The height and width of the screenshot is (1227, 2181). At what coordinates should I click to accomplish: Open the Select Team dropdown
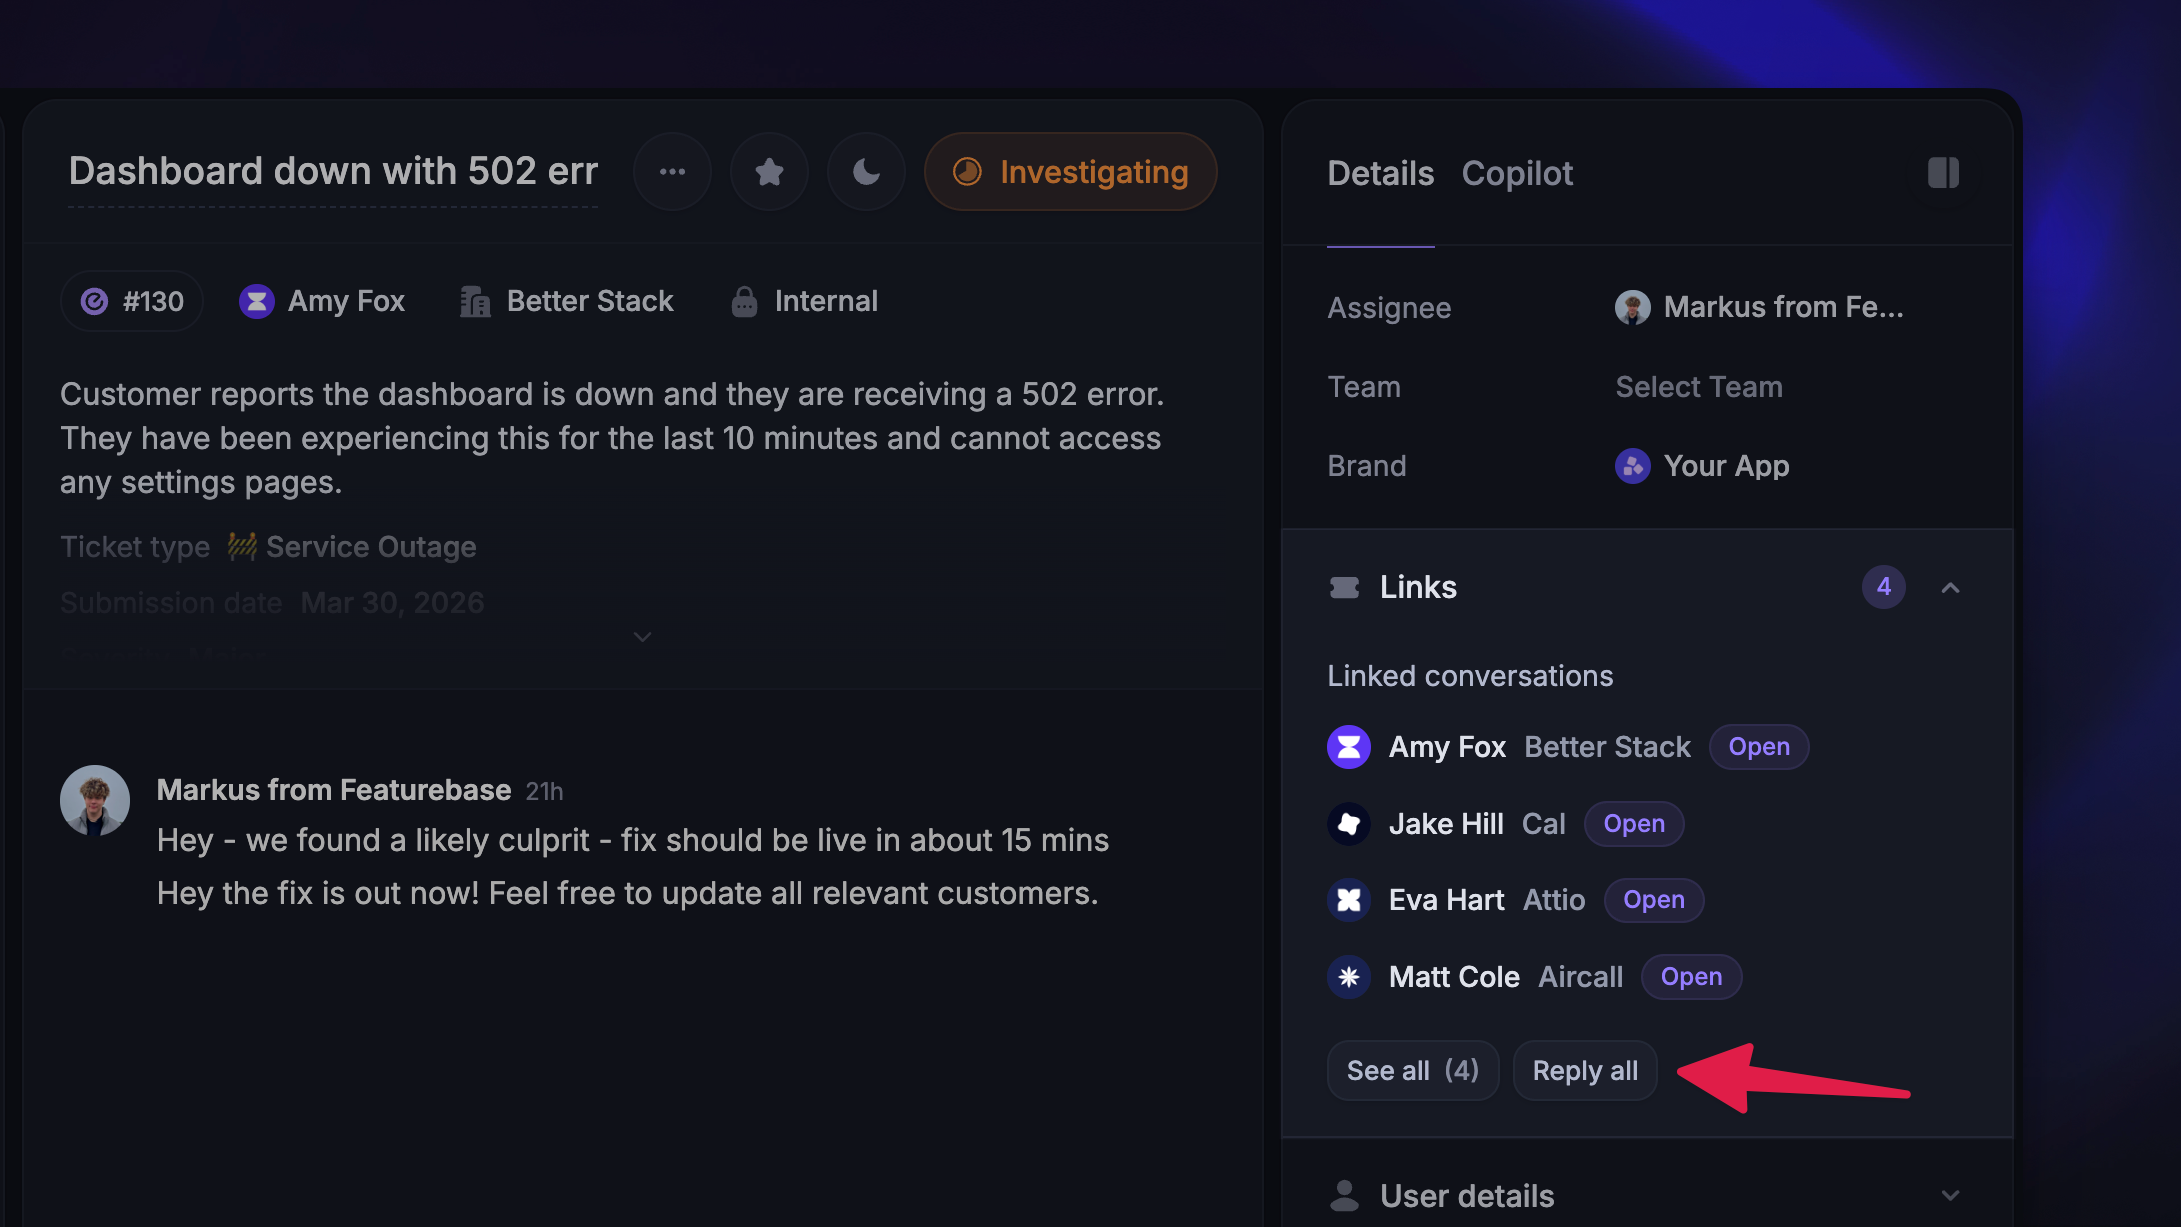[x=1699, y=387]
